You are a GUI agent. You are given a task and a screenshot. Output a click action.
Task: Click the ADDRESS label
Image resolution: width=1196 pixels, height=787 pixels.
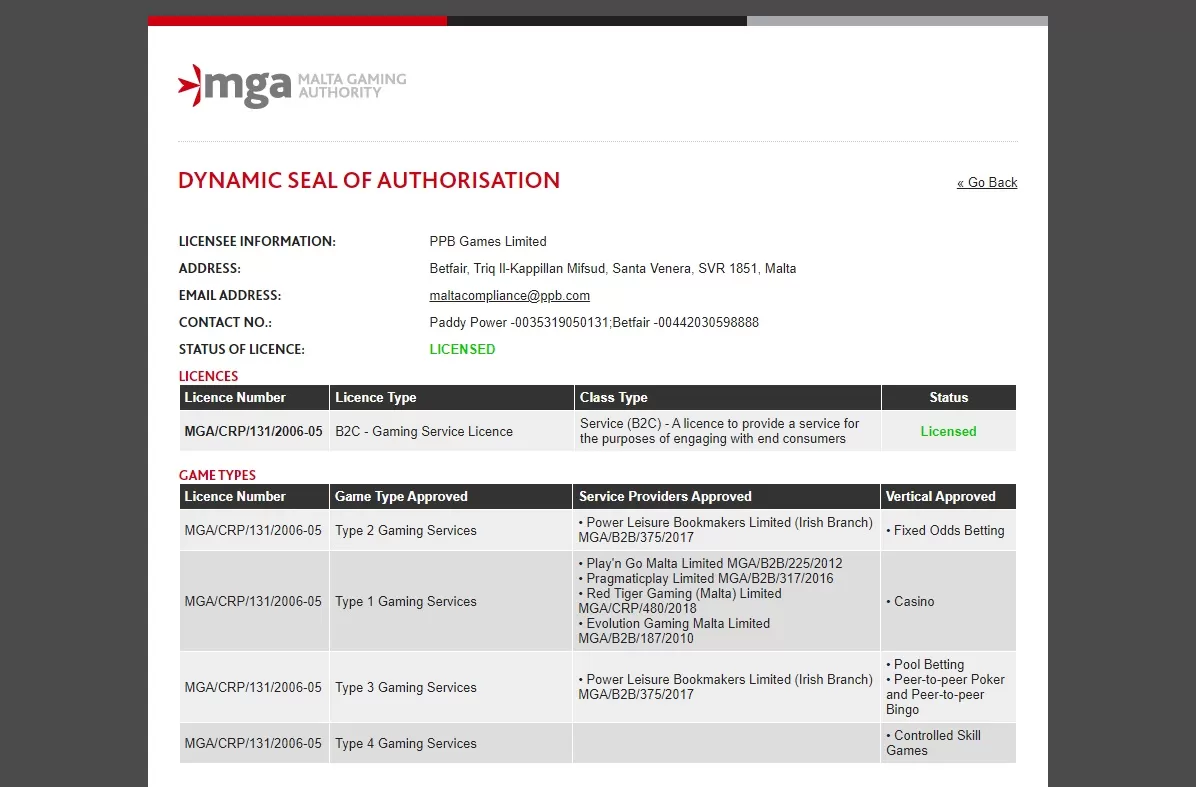coord(210,268)
